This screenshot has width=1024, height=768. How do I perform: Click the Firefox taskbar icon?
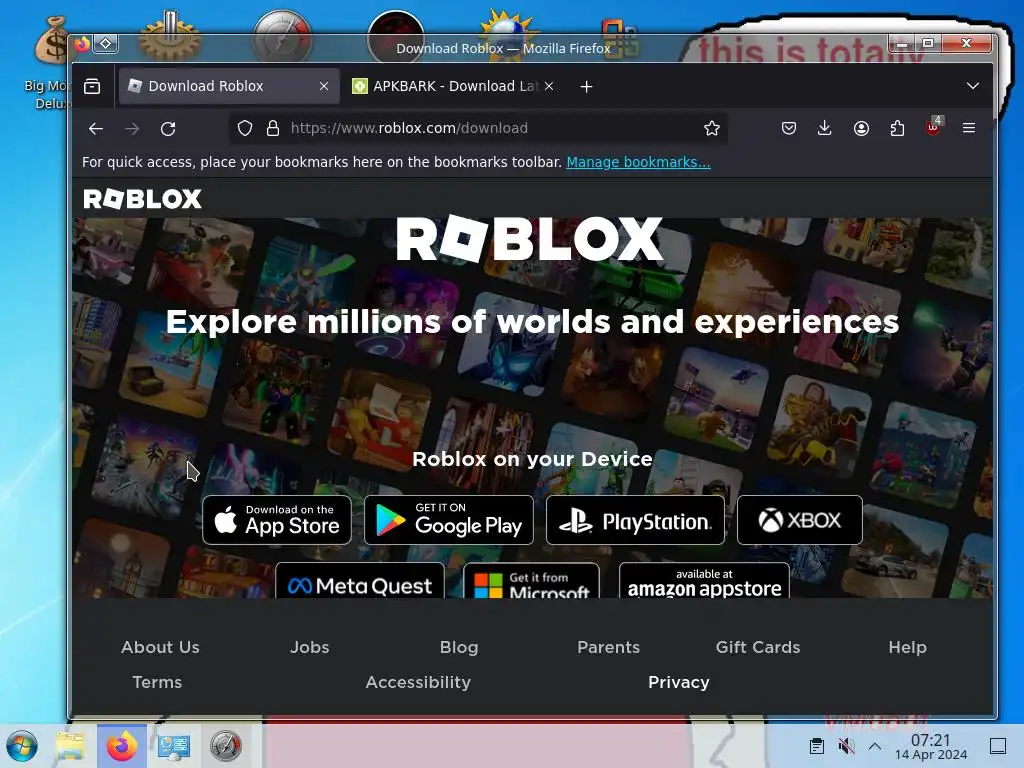coord(122,746)
